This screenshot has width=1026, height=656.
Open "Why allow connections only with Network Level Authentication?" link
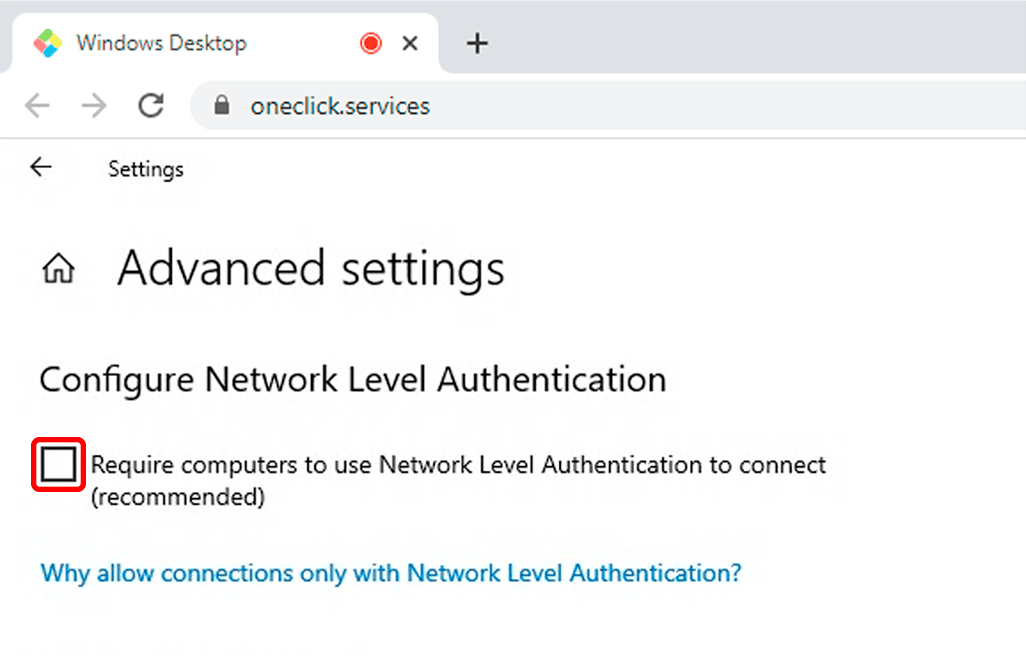pos(391,573)
